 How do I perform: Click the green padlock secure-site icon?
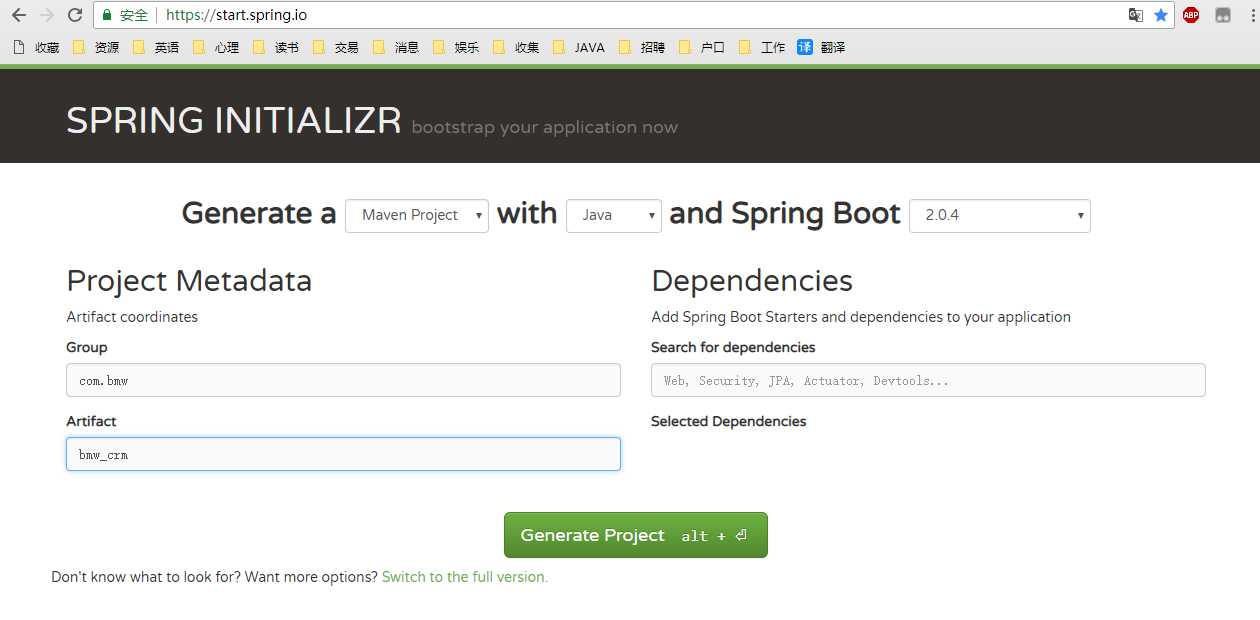107,15
